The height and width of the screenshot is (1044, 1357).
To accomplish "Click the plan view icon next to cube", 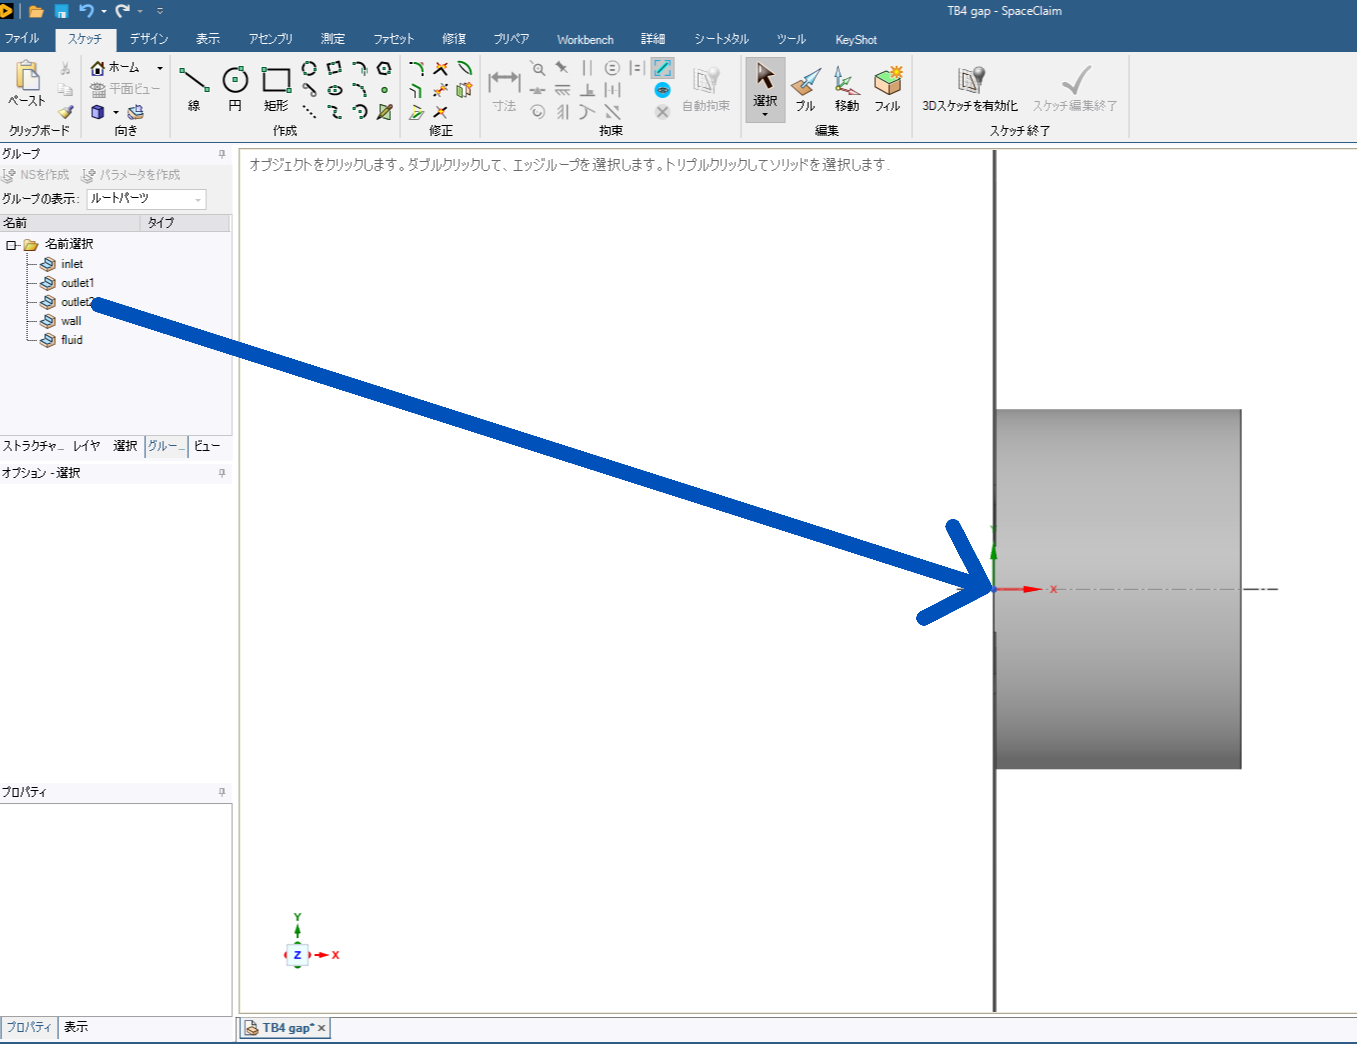I will [x=136, y=112].
